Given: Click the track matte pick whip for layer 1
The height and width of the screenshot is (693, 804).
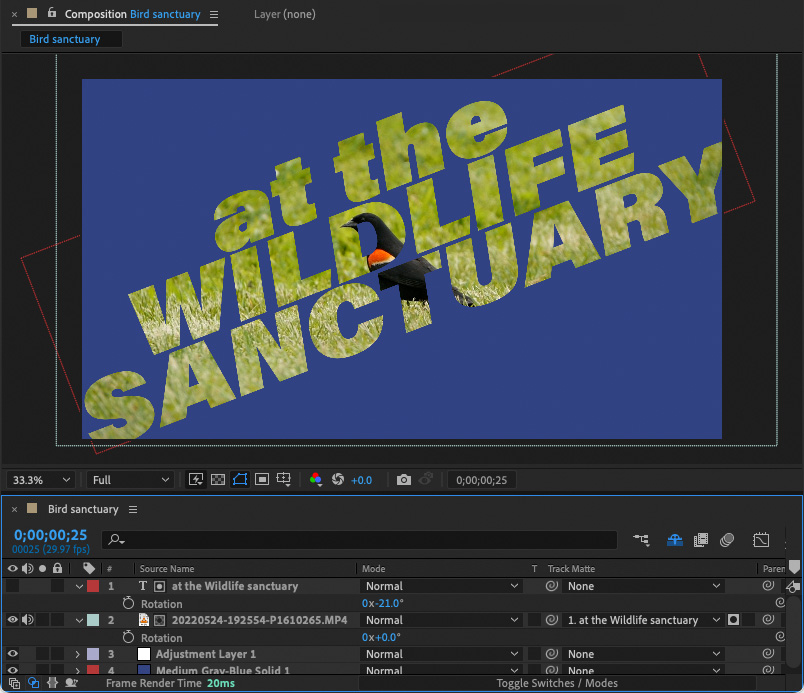Looking at the screenshot, I should tap(552, 586).
